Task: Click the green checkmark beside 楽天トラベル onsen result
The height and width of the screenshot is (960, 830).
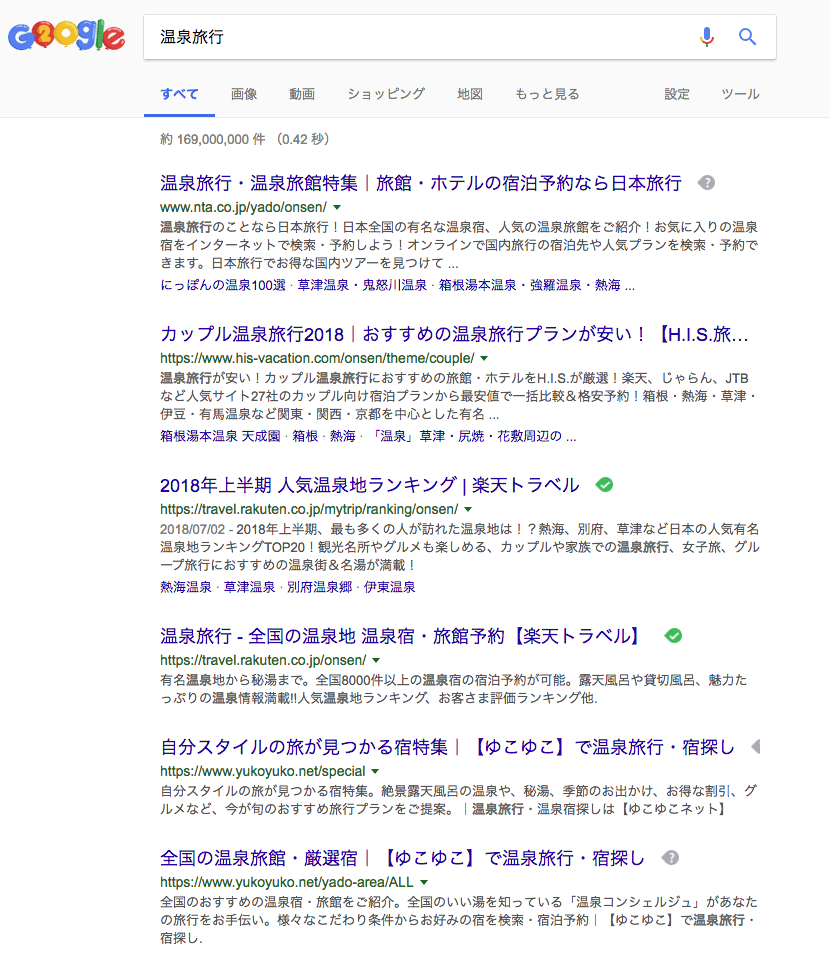Action: 673,635
